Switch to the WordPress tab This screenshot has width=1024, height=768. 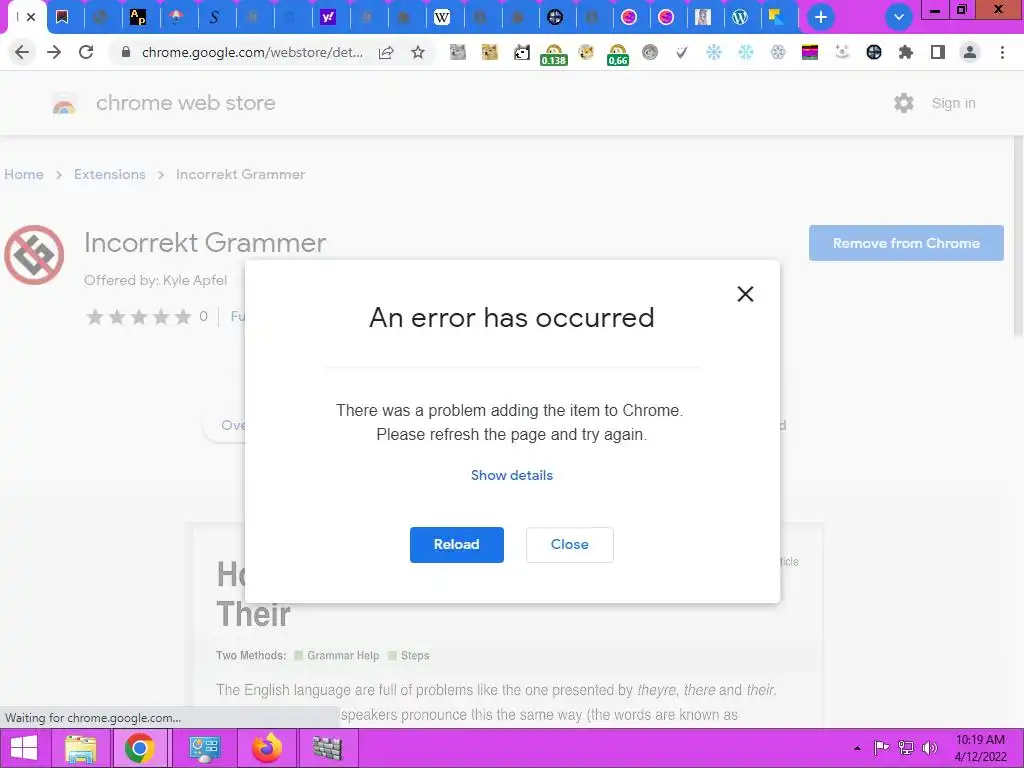tap(740, 18)
